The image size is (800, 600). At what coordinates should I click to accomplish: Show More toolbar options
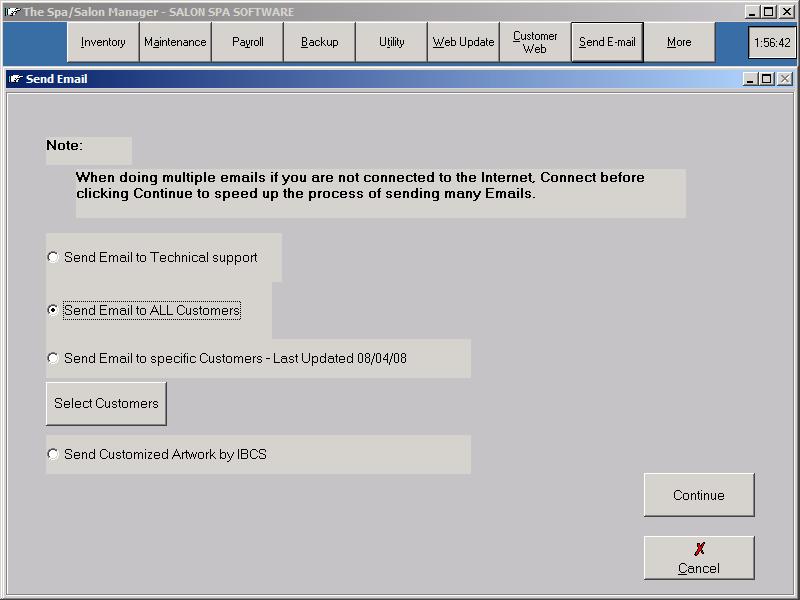[679, 42]
